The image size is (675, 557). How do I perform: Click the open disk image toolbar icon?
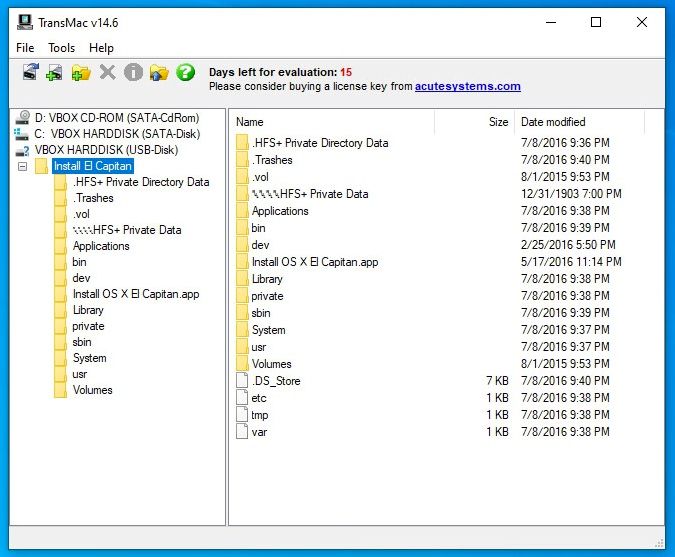tap(55, 73)
